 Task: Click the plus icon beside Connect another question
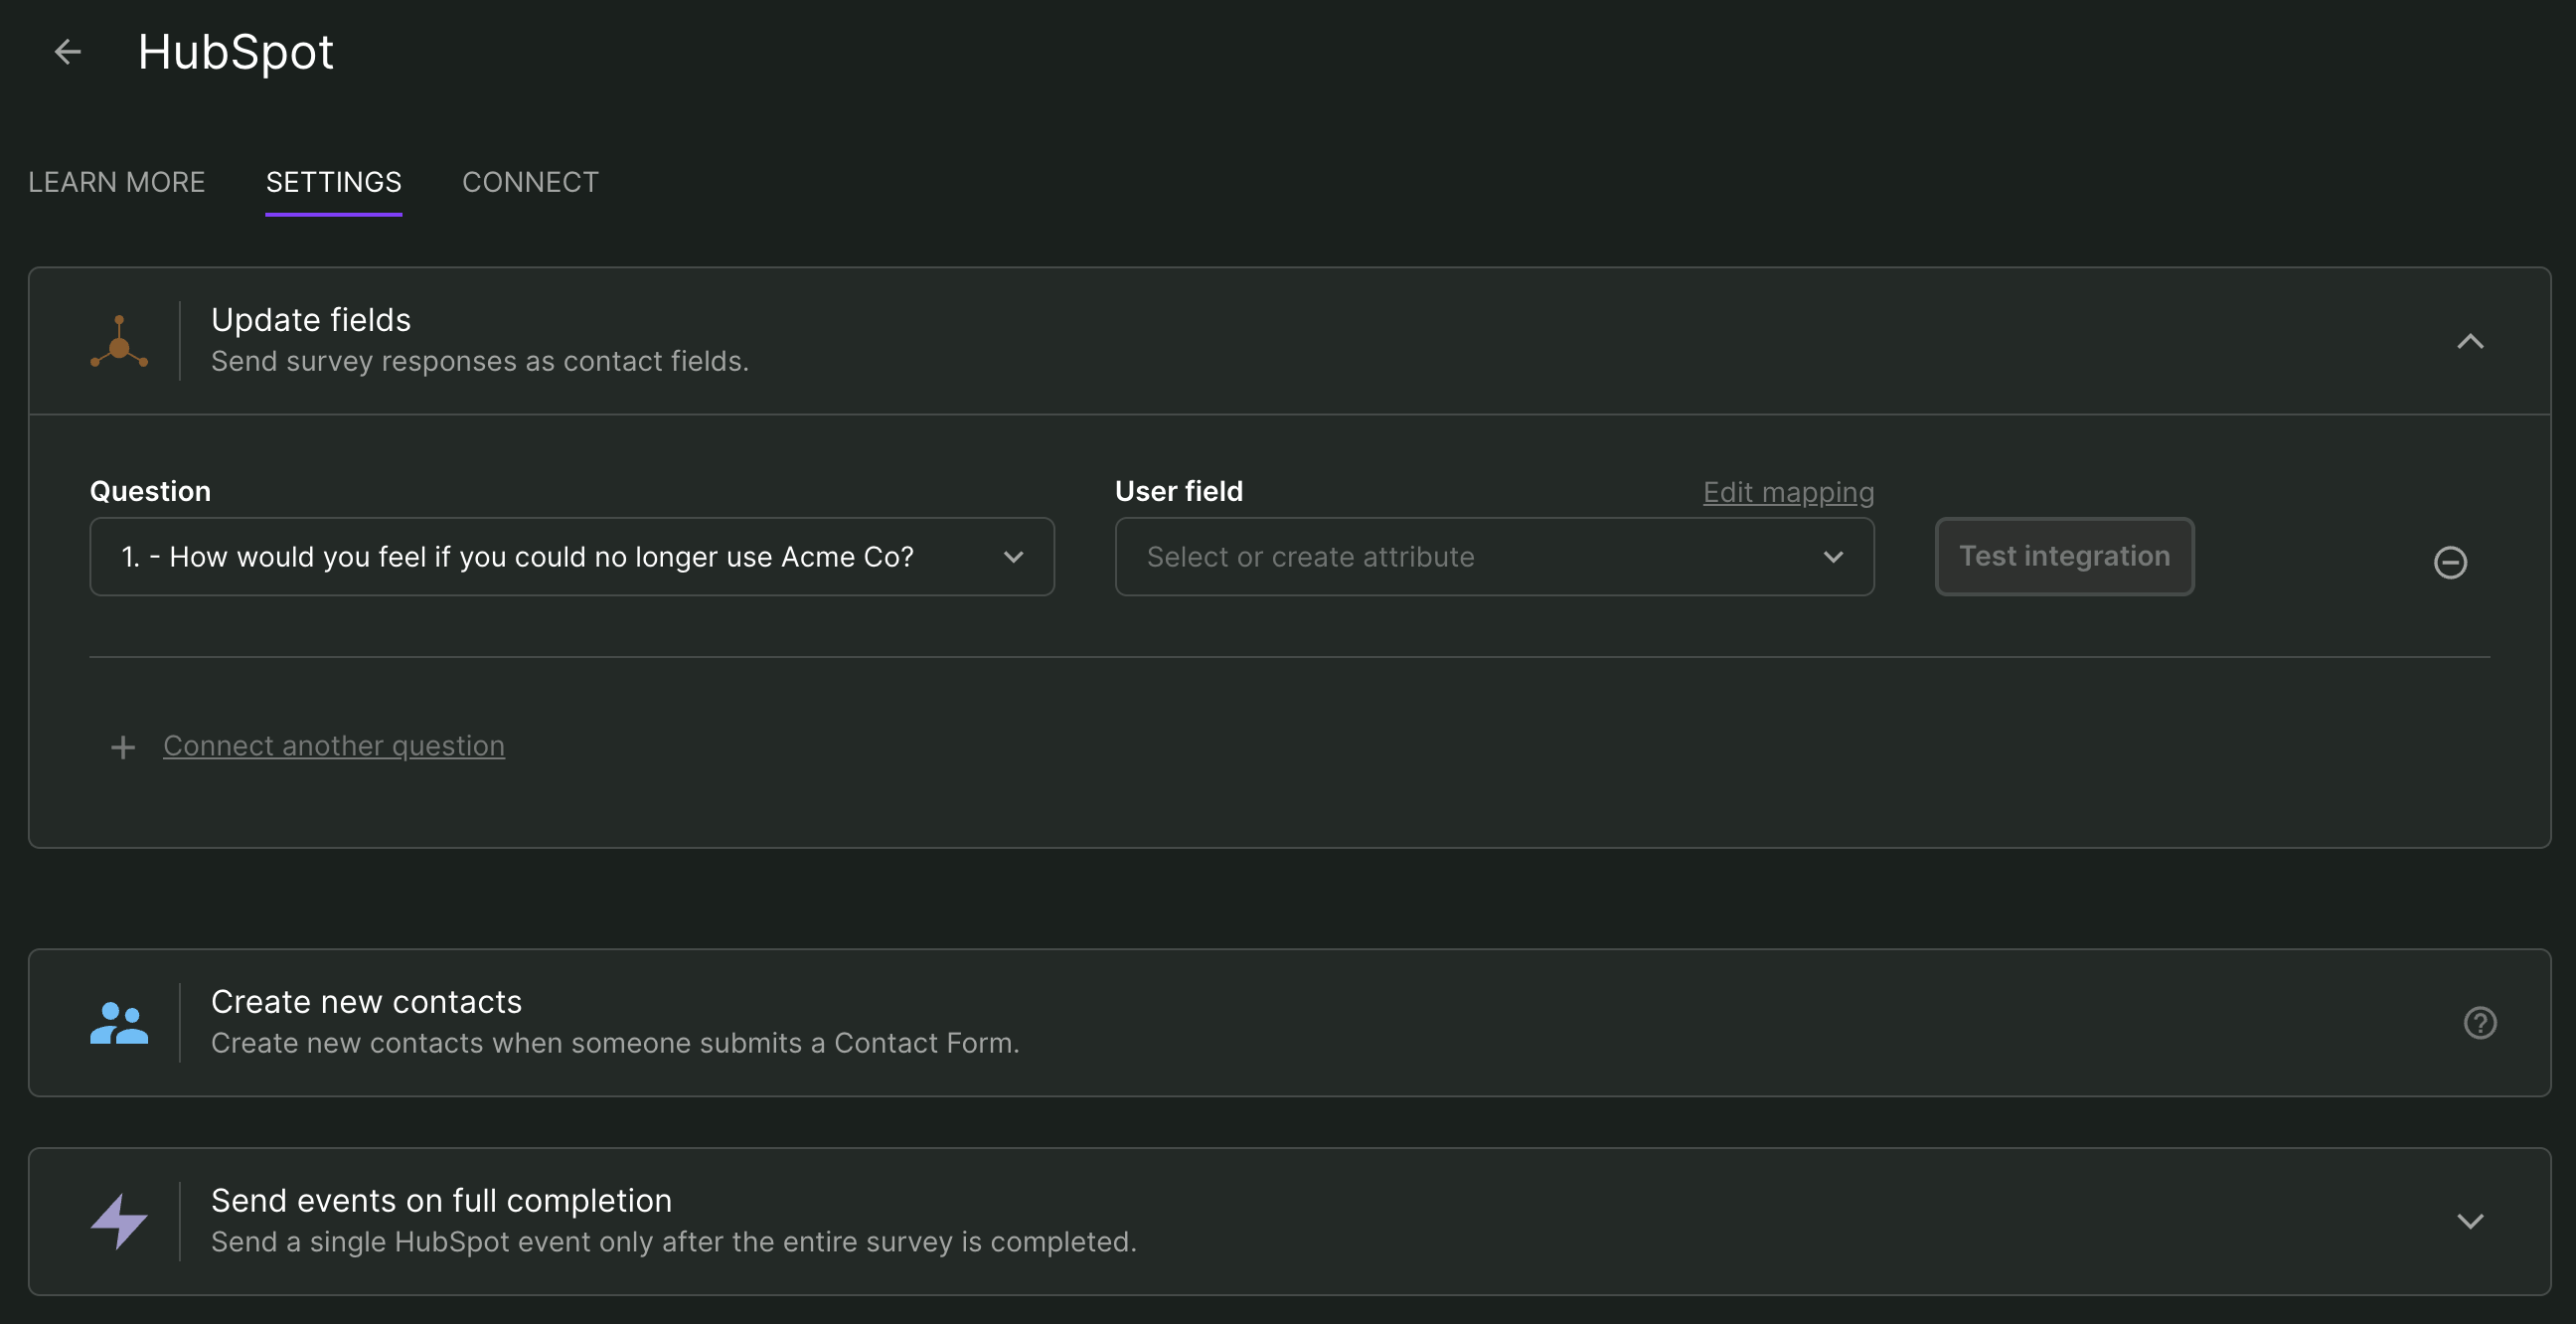[x=122, y=747]
